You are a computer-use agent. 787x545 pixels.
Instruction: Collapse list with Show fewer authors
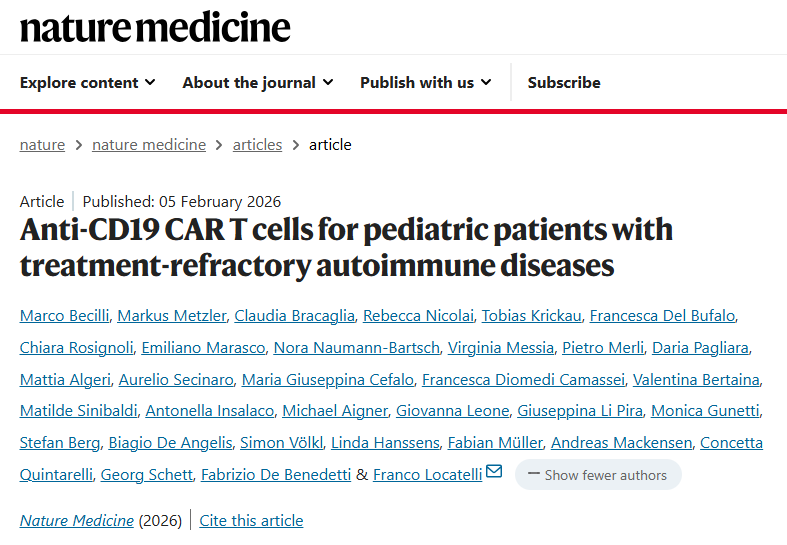pos(598,475)
